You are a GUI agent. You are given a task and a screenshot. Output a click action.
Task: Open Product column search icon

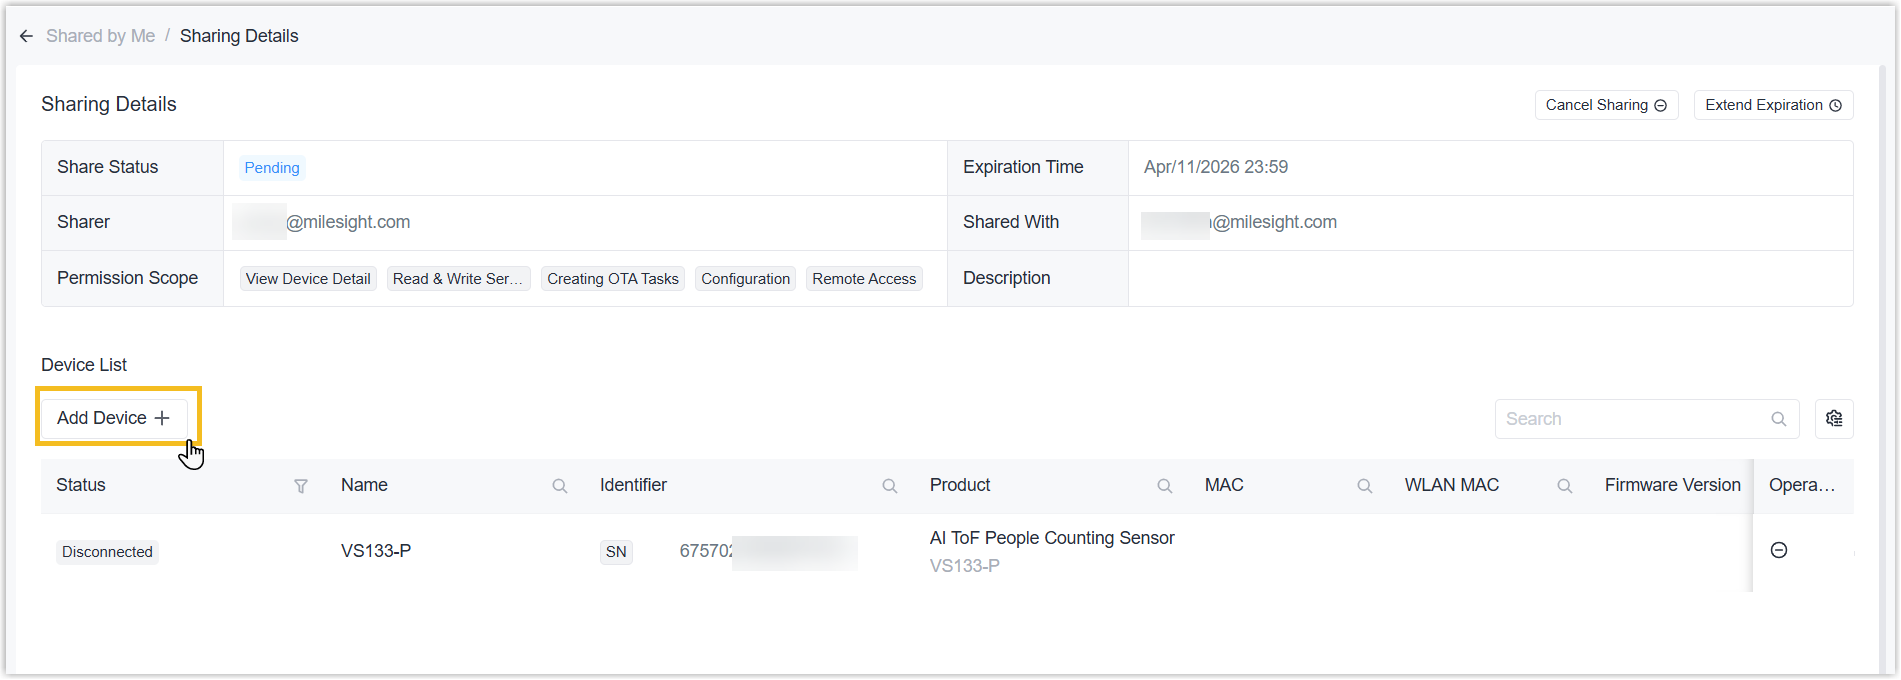pyautogui.click(x=1164, y=486)
